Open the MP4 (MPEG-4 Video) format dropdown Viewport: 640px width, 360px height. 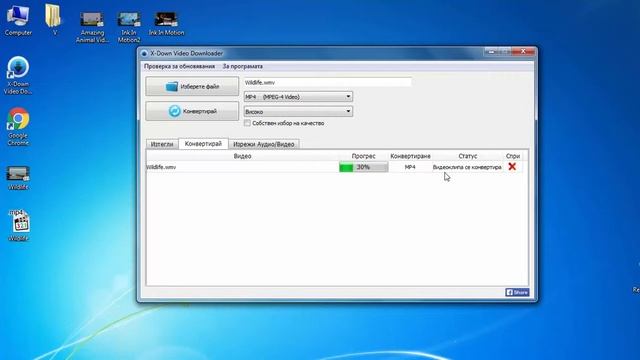pos(298,97)
